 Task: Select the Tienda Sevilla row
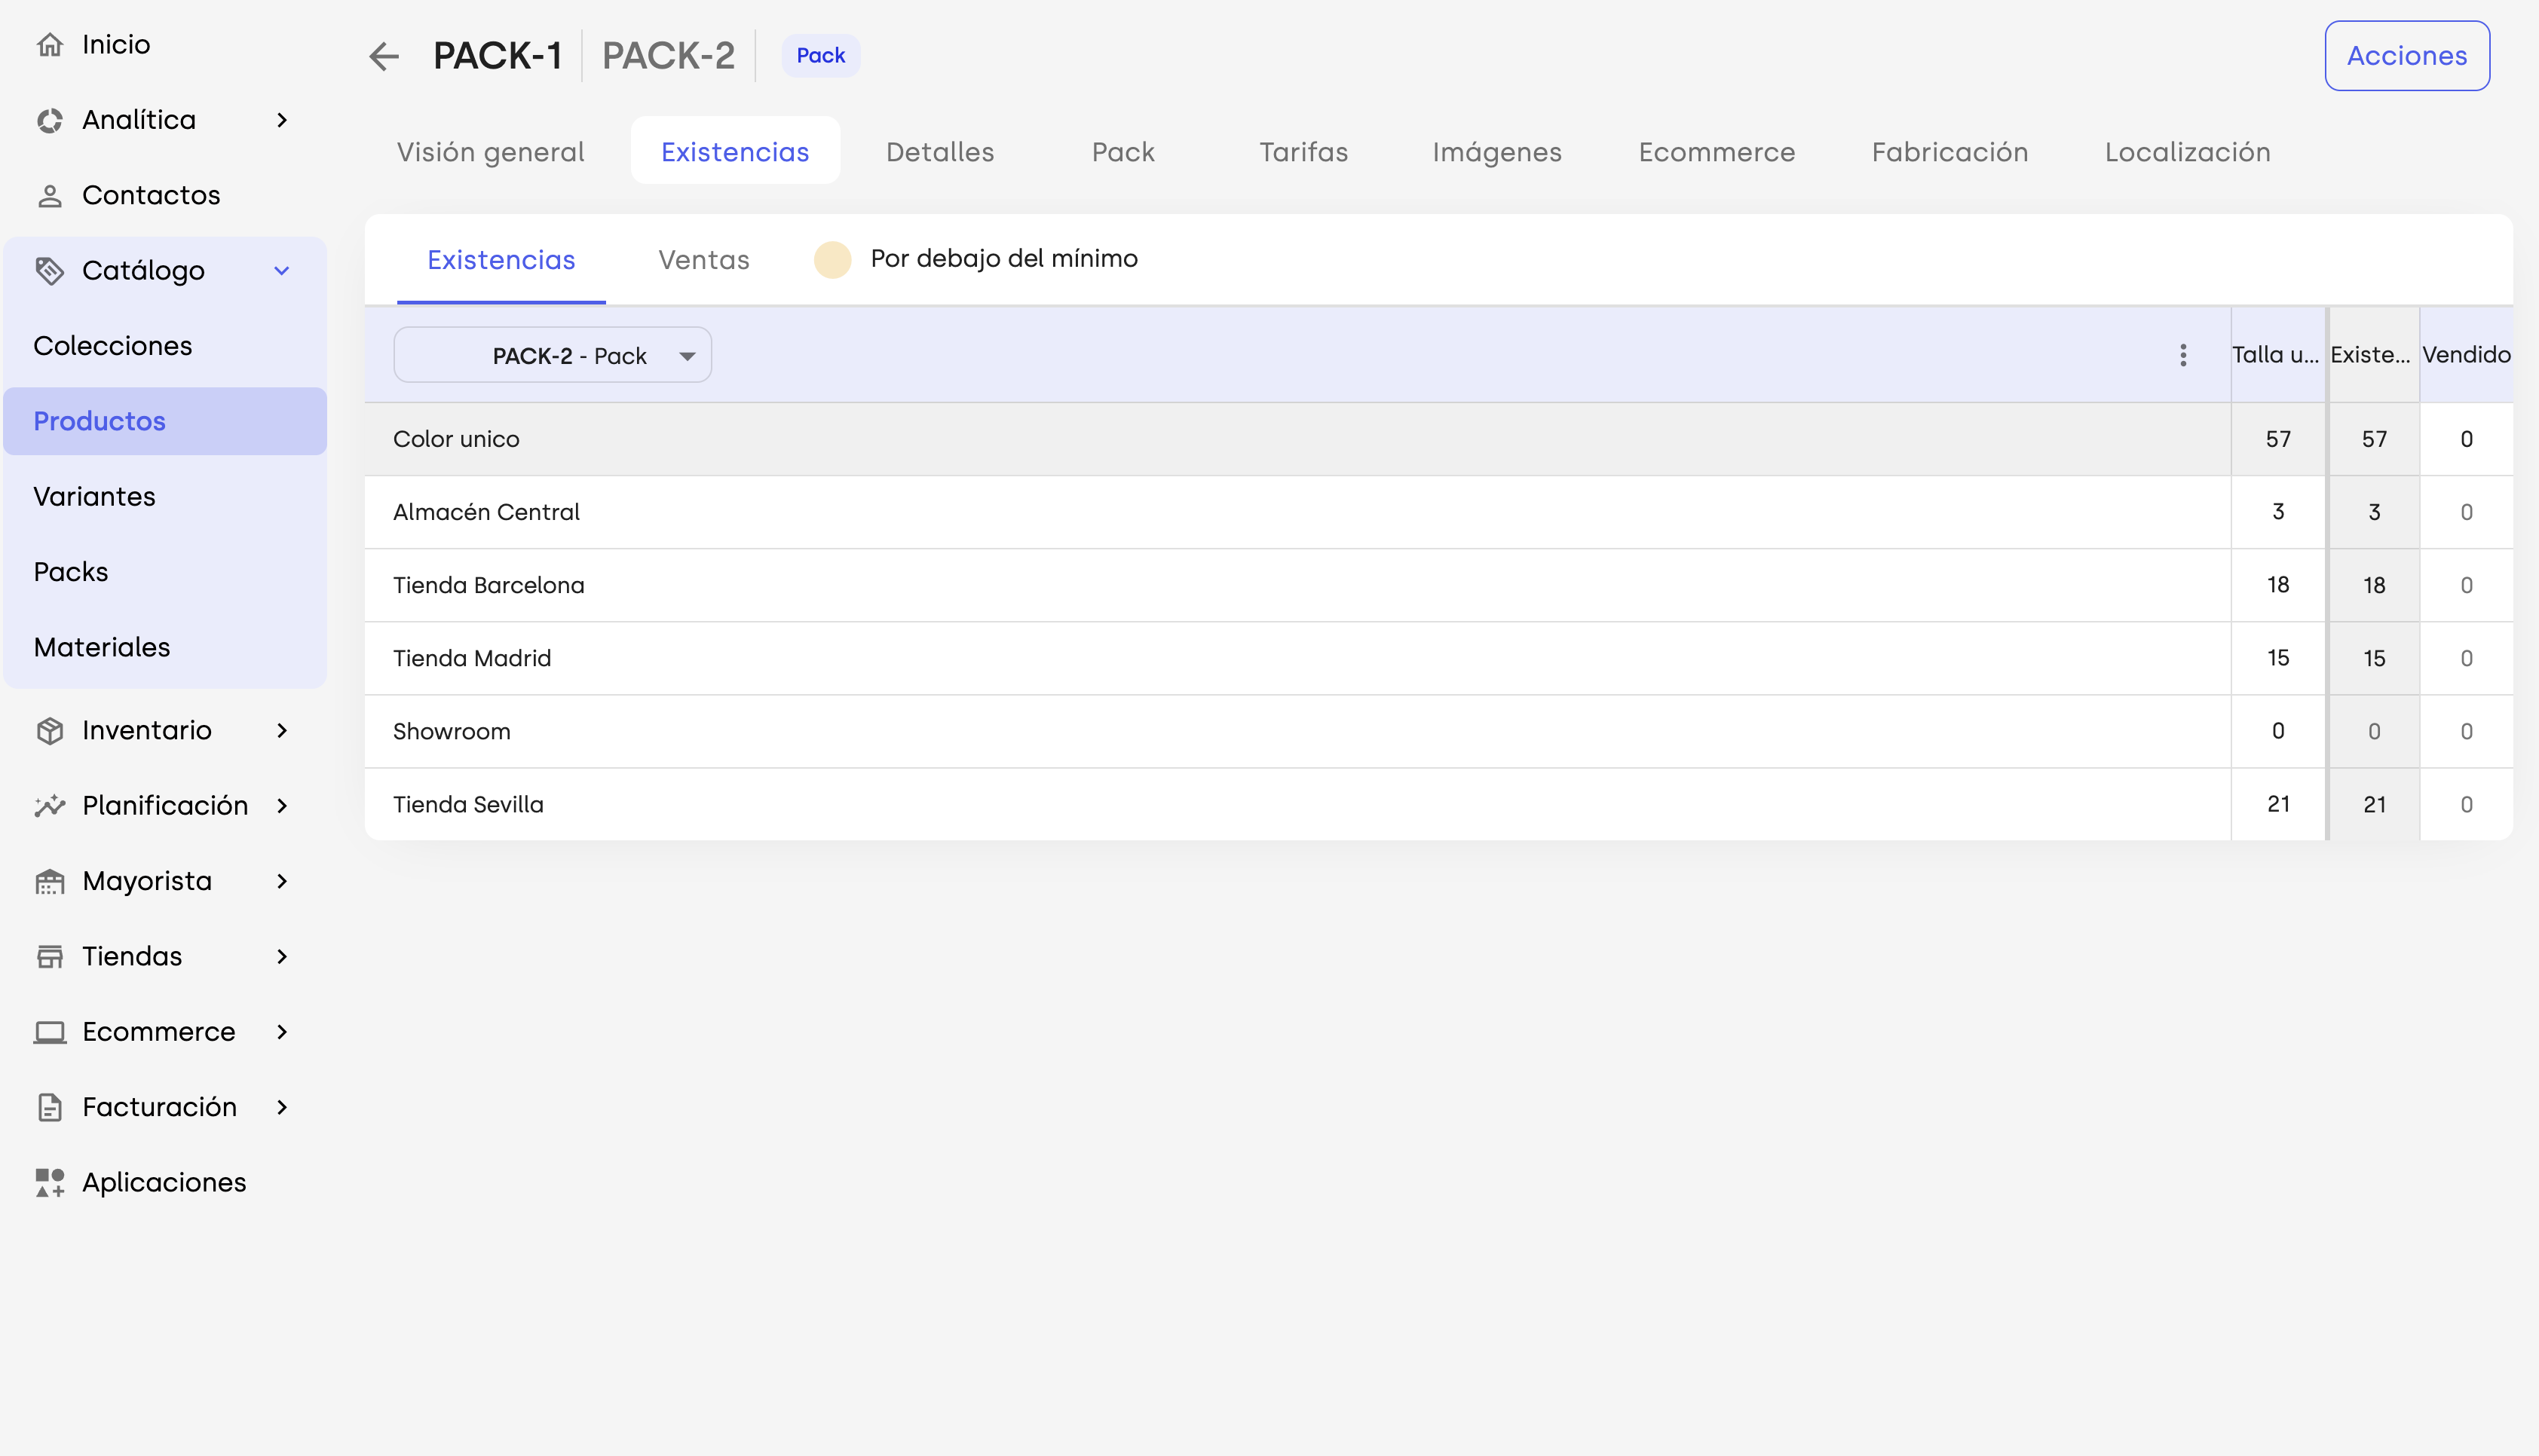1438,804
